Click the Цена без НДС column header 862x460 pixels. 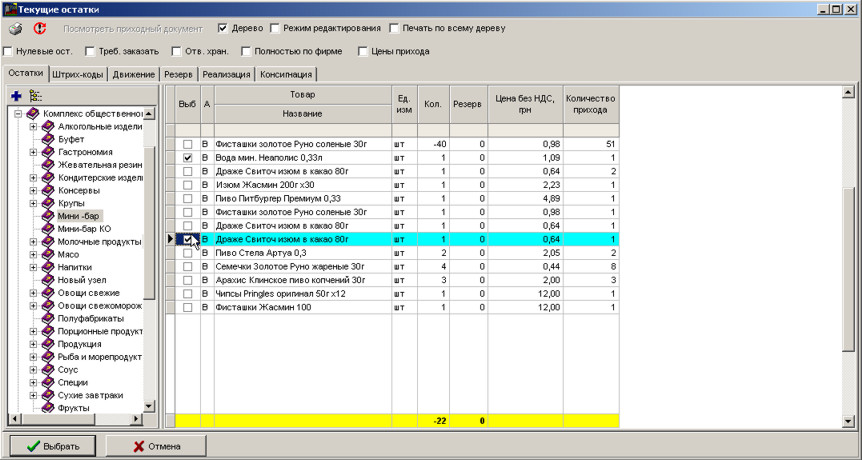(525, 104)
